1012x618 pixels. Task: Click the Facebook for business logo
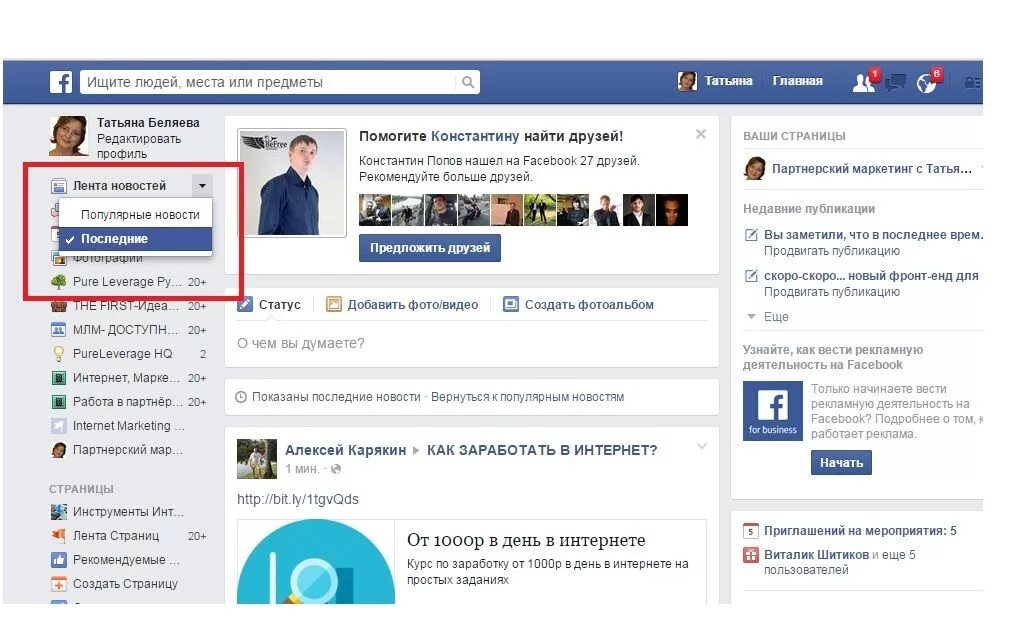pos(773,411)
